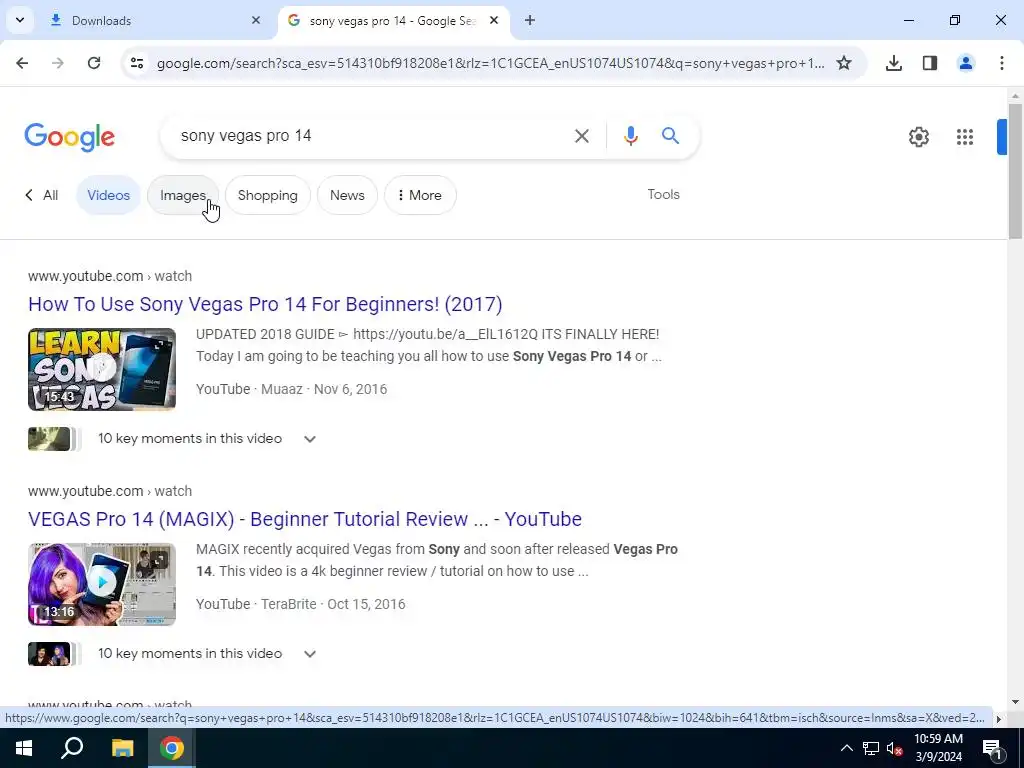
Task: Click the Google logo
Action: click(x=69, y=137)
